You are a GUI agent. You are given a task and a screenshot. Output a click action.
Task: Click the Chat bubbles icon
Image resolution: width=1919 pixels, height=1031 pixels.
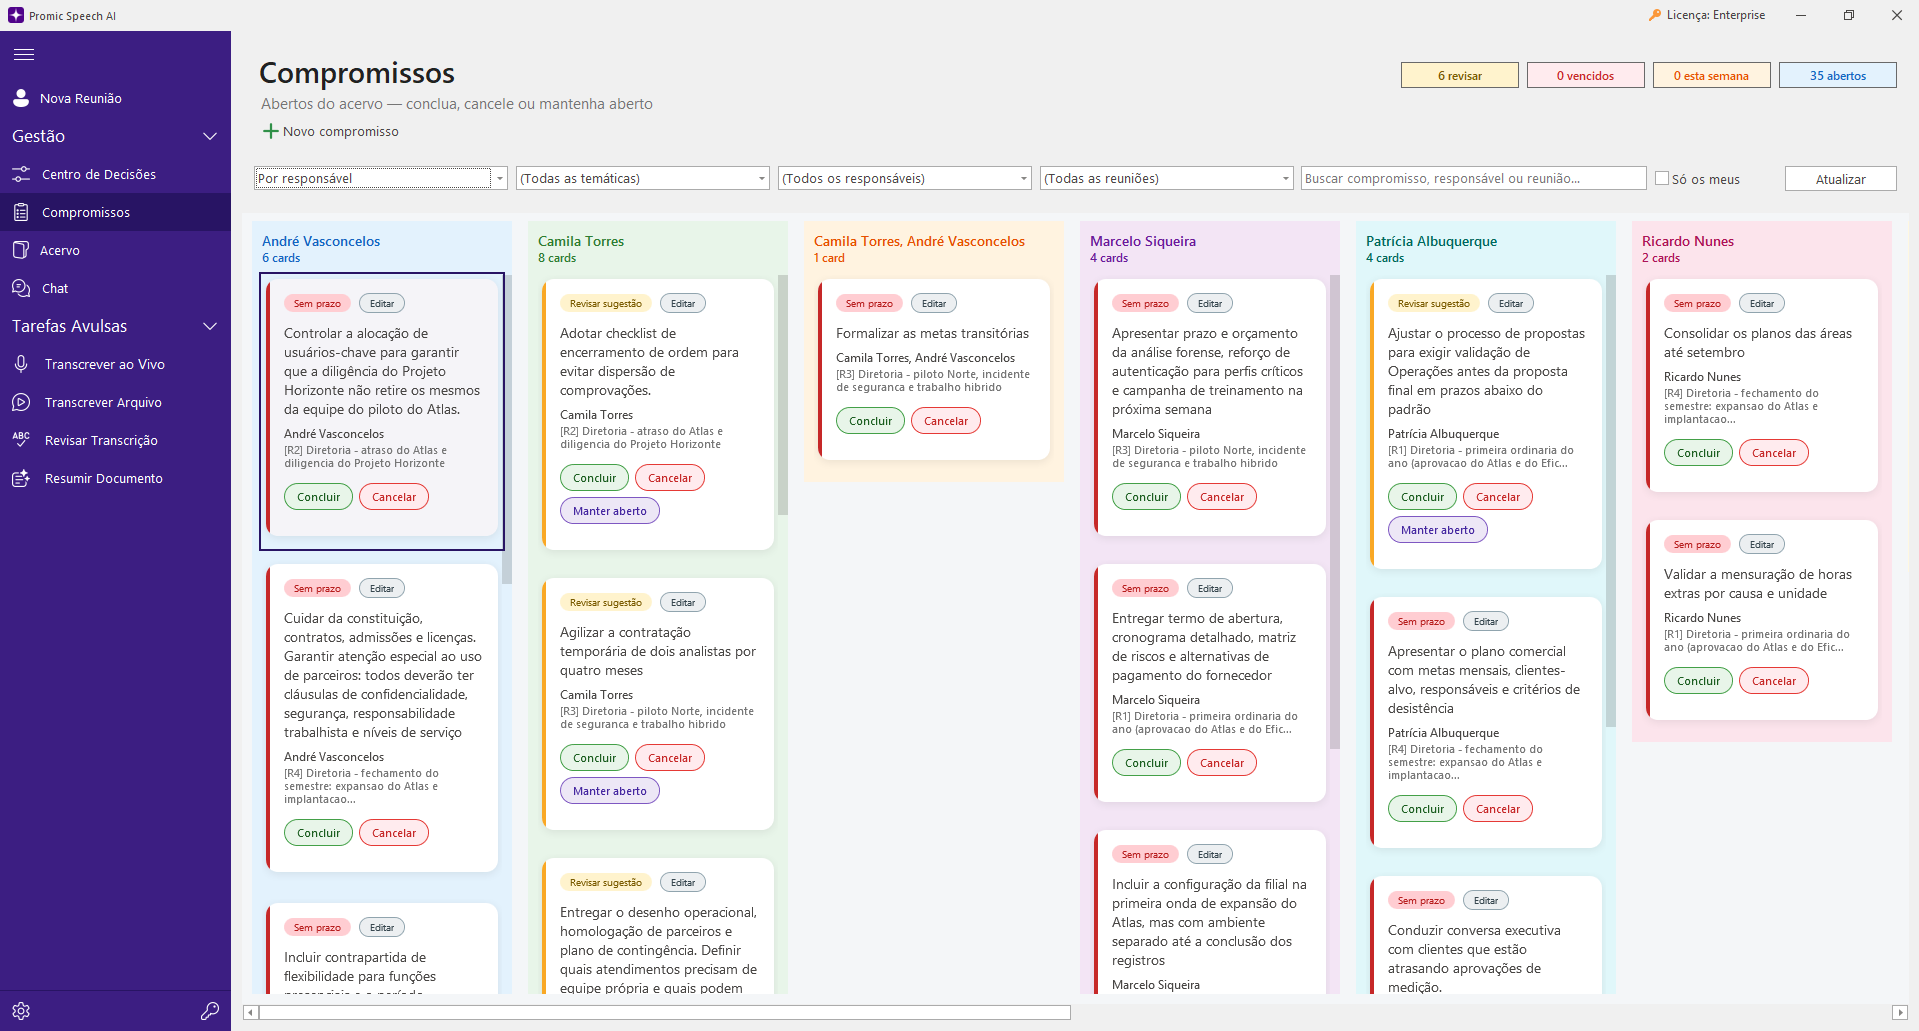(21, 288)
